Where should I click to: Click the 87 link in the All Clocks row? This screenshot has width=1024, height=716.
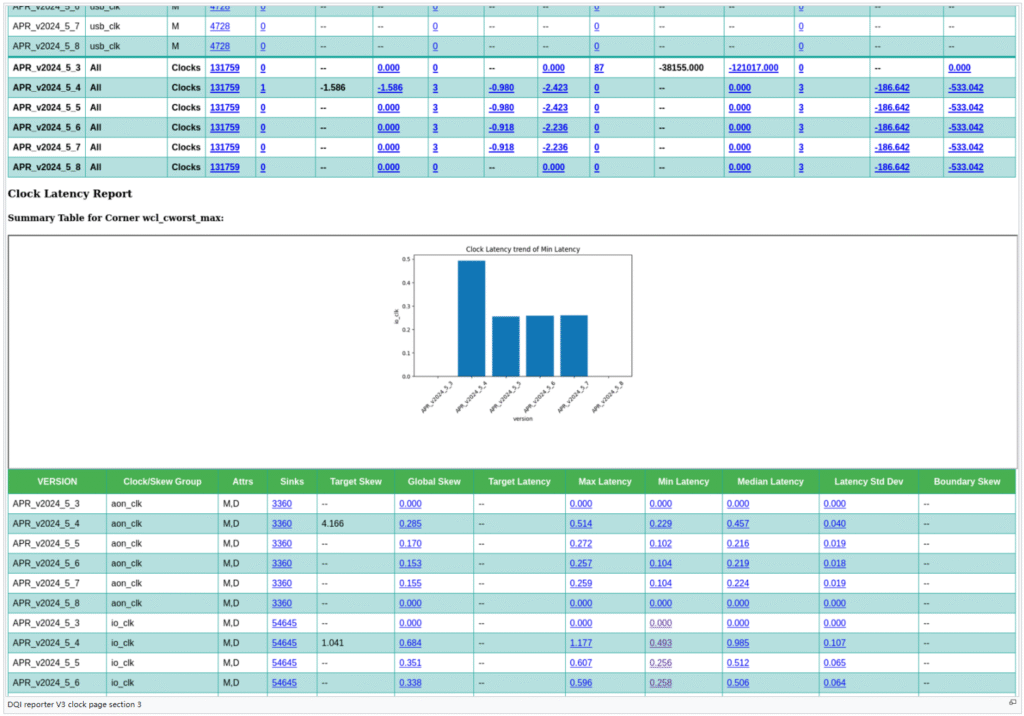pyautogui.click(x=598, y=67)
